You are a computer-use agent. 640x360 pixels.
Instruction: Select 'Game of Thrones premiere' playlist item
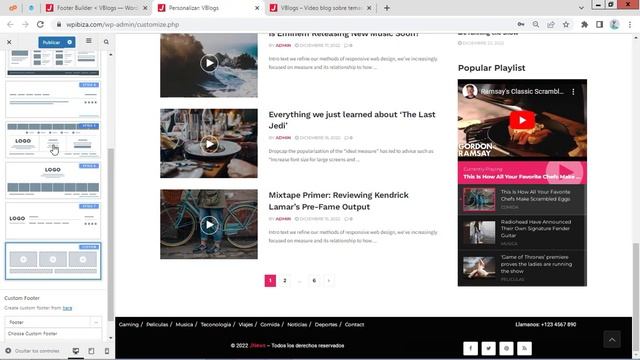tap(522, 267)
